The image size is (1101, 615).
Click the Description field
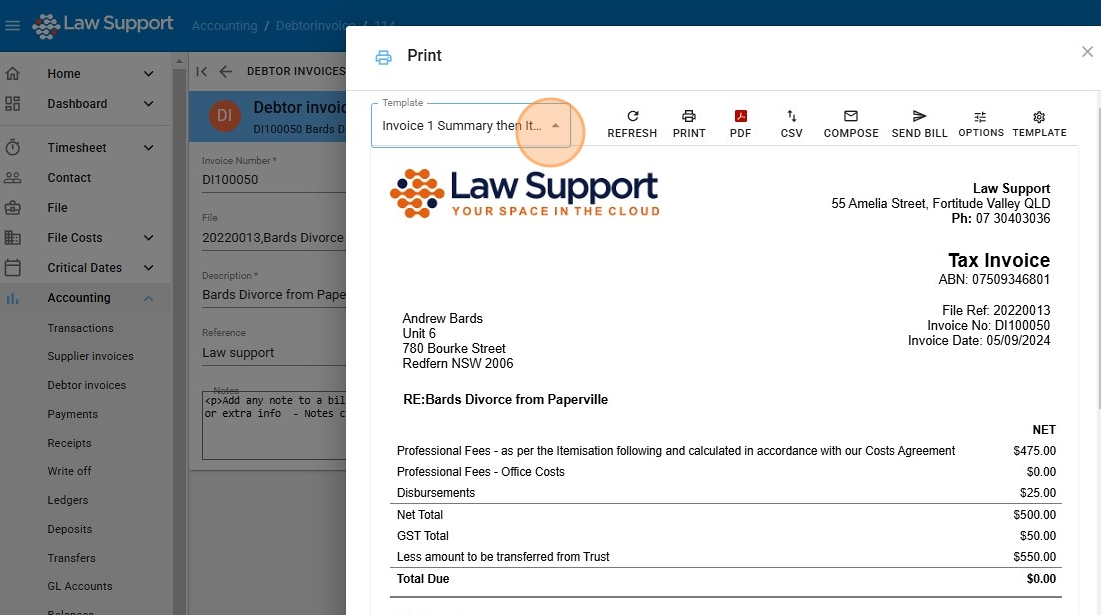(274, 294)
